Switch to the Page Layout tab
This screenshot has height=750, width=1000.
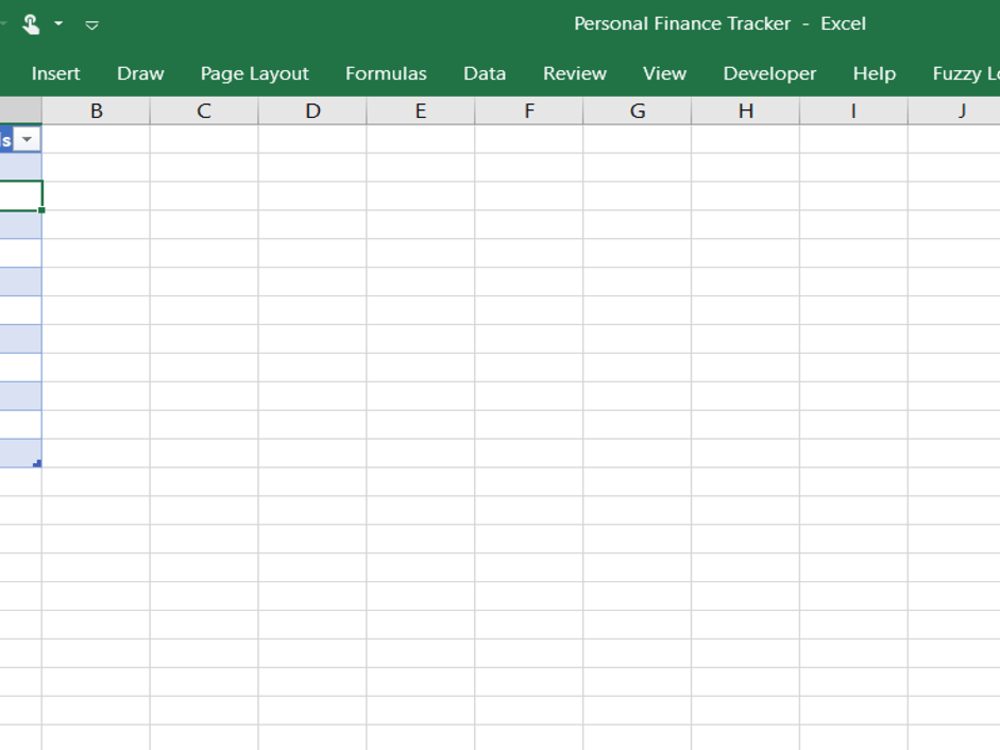254,73
